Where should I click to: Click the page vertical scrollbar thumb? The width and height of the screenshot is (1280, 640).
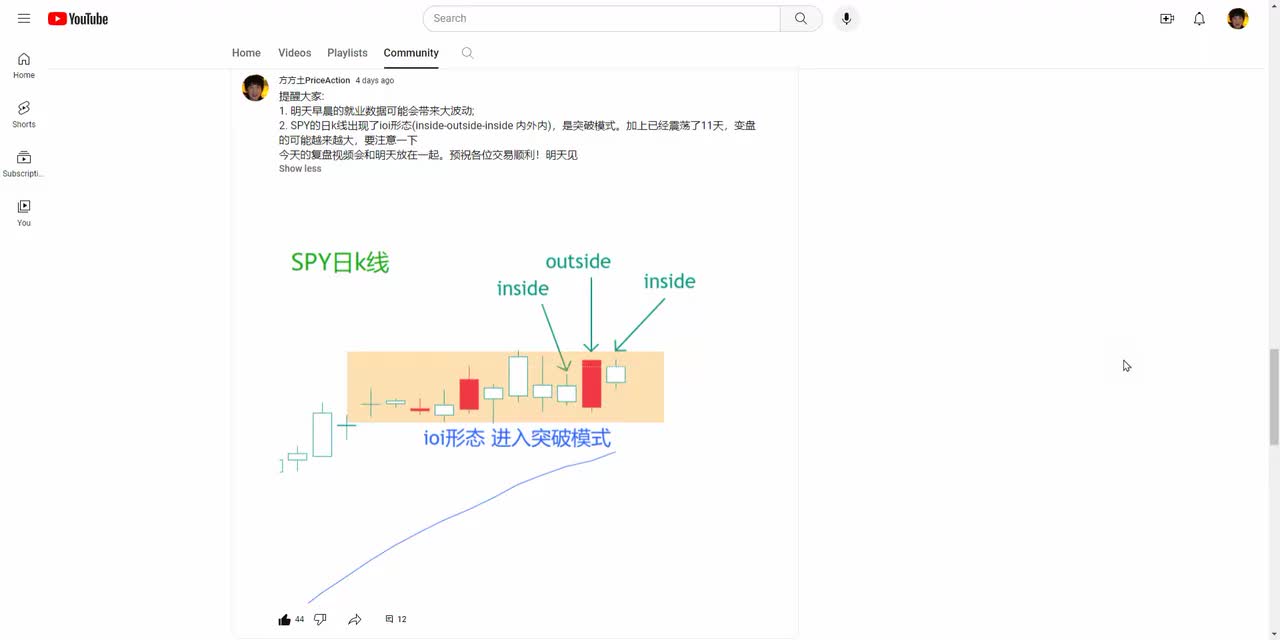1273,397
